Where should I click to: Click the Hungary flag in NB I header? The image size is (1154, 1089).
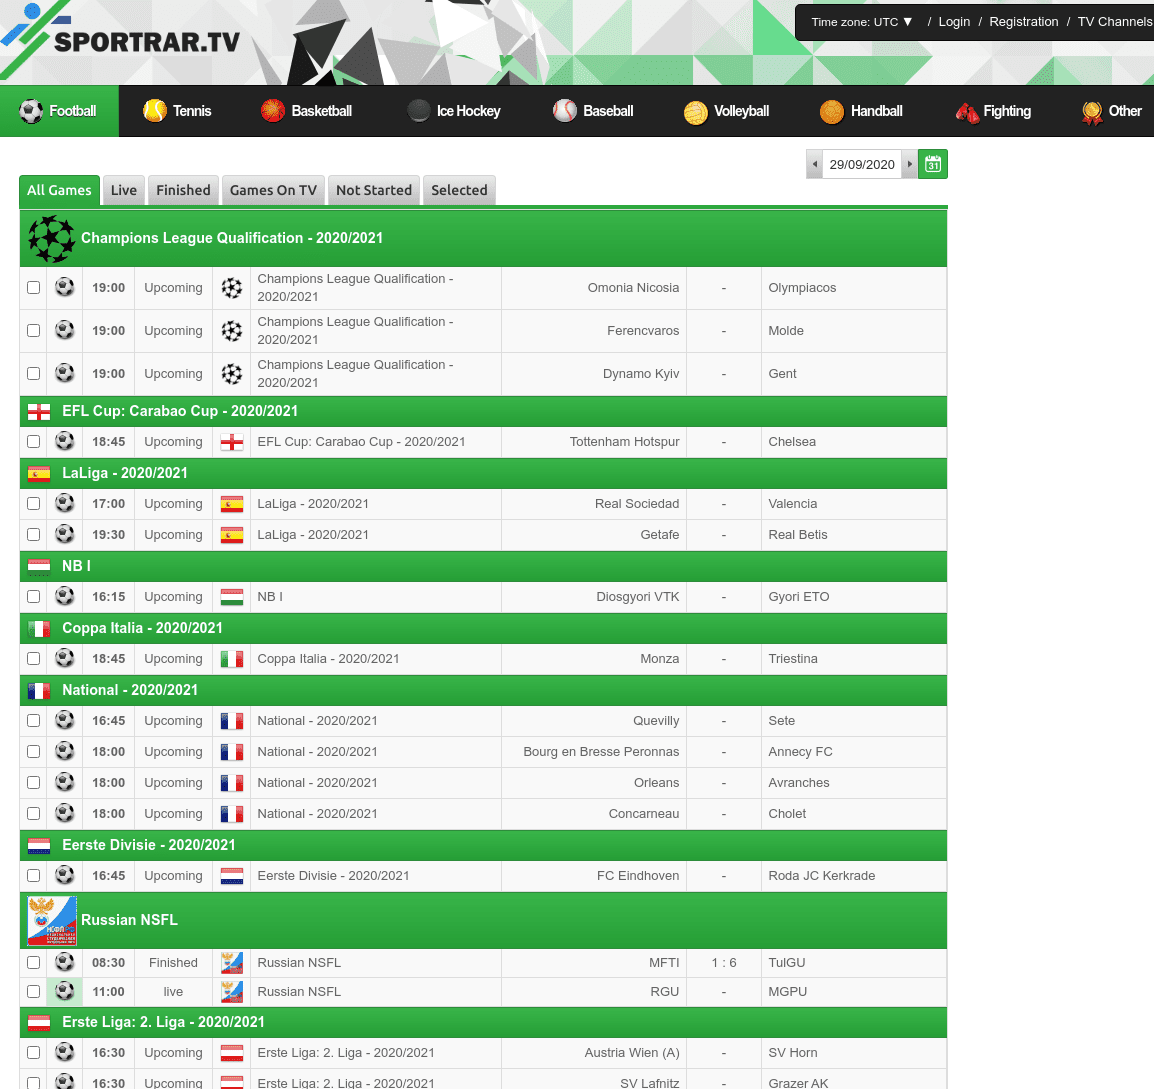point(39,567)
